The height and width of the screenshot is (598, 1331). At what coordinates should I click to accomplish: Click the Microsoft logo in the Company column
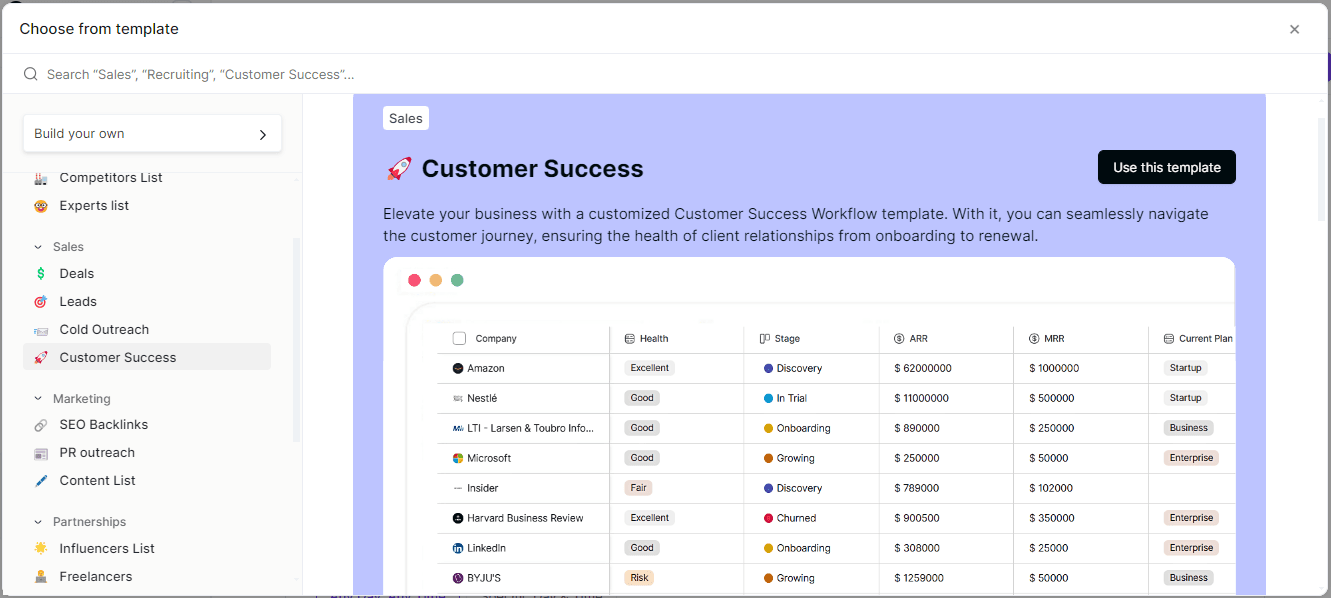(x=458, y=458)
